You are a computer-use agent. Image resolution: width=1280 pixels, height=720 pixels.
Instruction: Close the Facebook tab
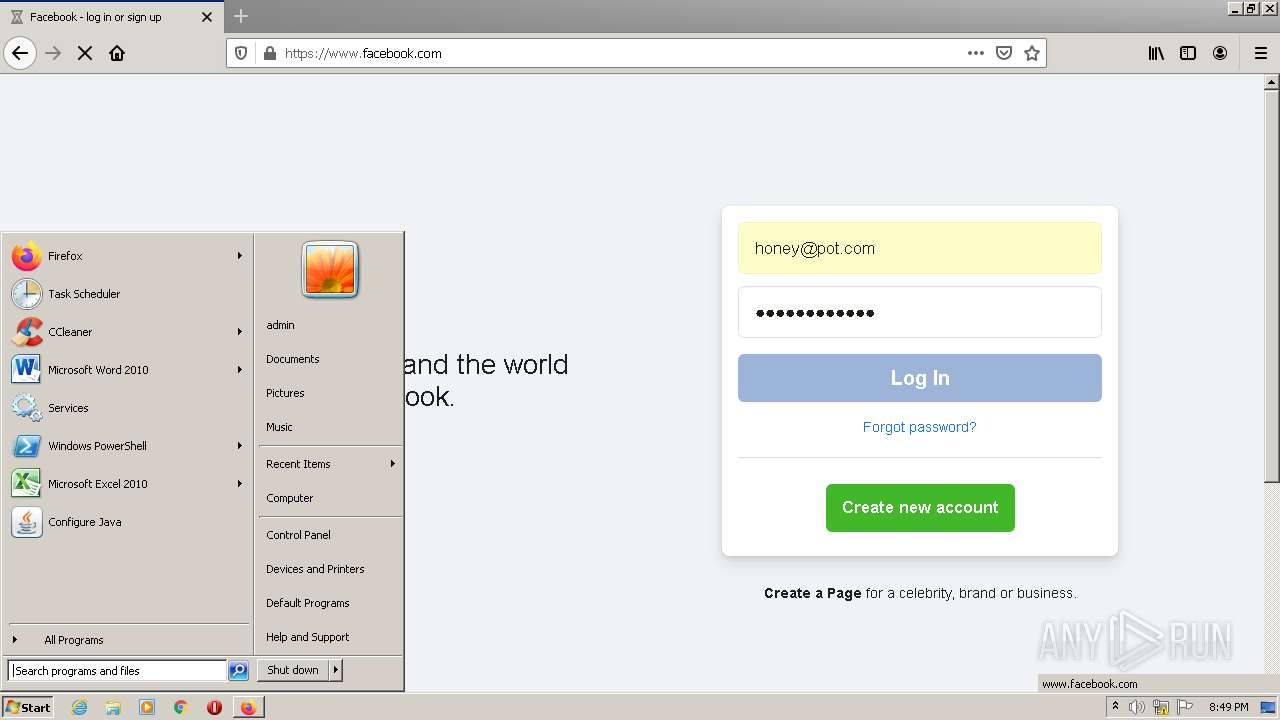pyautogui.click(x=207, y=17)
